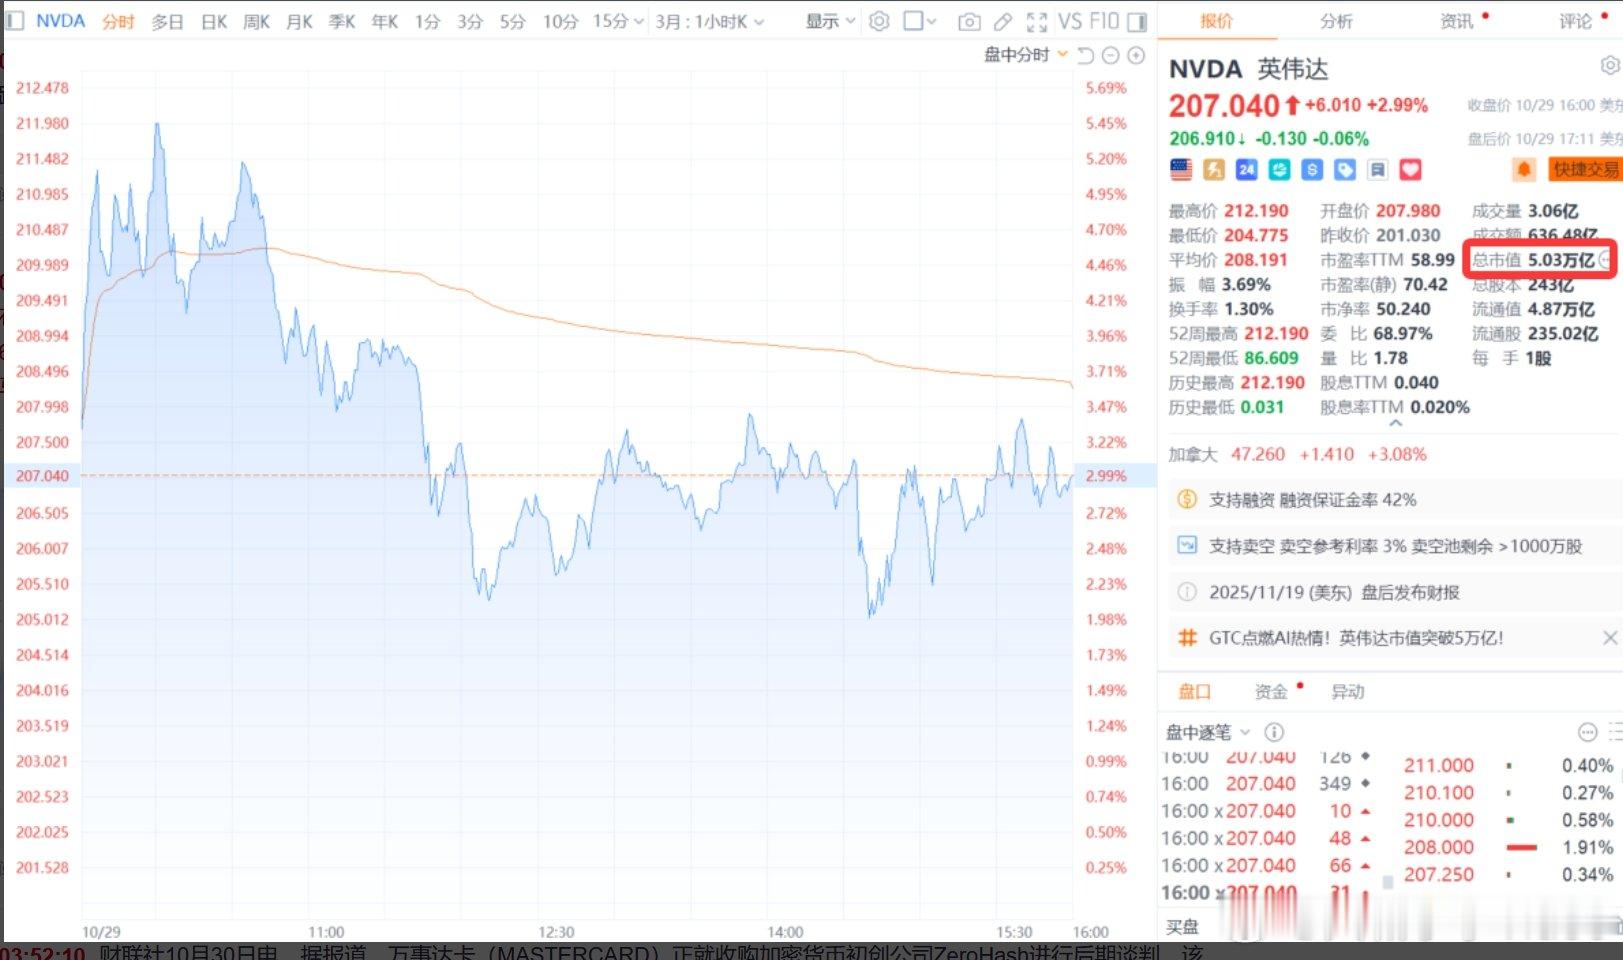Open the layout square dropdown
Image resolution: width=1623 pixels, height=960 pixels.
point(920,21)
